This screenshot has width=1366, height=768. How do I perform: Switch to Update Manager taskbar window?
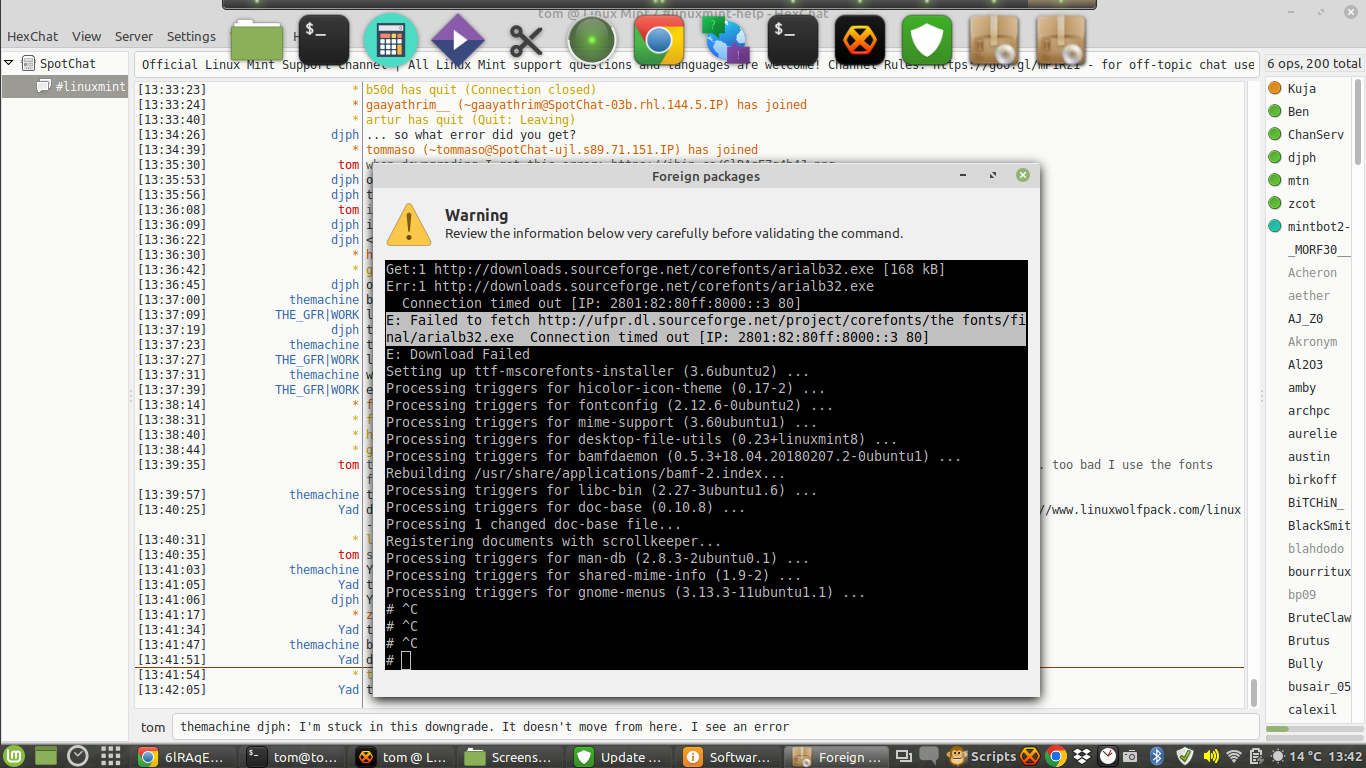tap(619, 756)
